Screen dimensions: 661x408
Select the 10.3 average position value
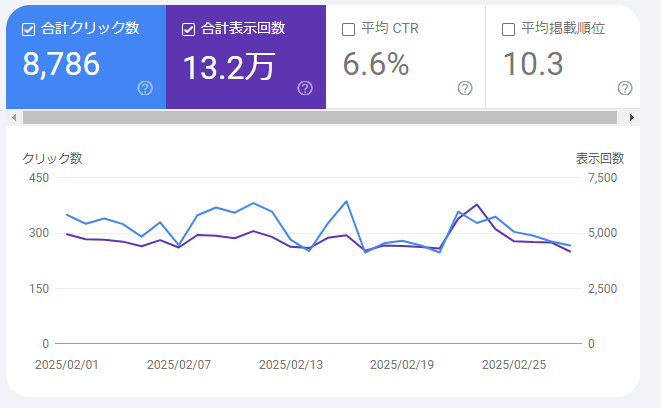533,64
